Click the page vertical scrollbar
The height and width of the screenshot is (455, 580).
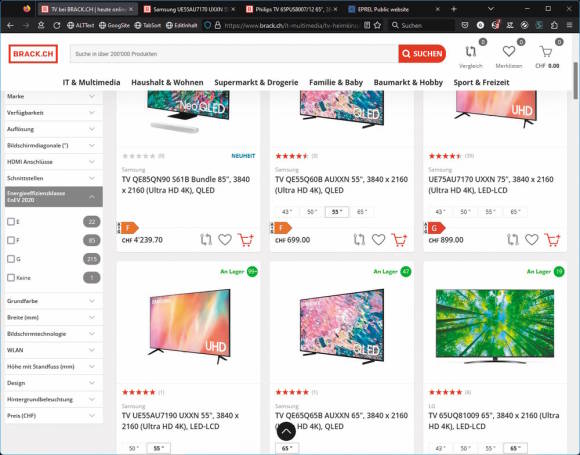click(x=576, y=80)
